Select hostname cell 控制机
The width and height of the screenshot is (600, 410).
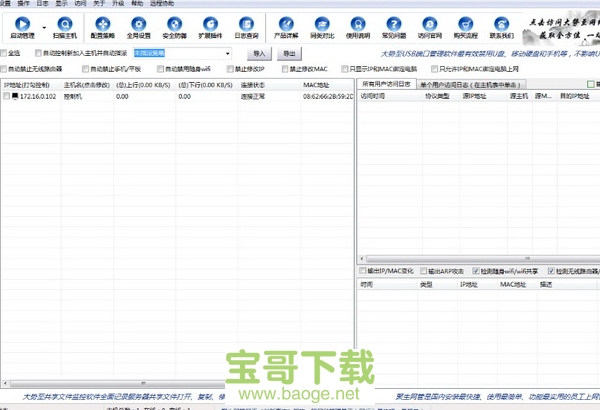tap(73, 96)
